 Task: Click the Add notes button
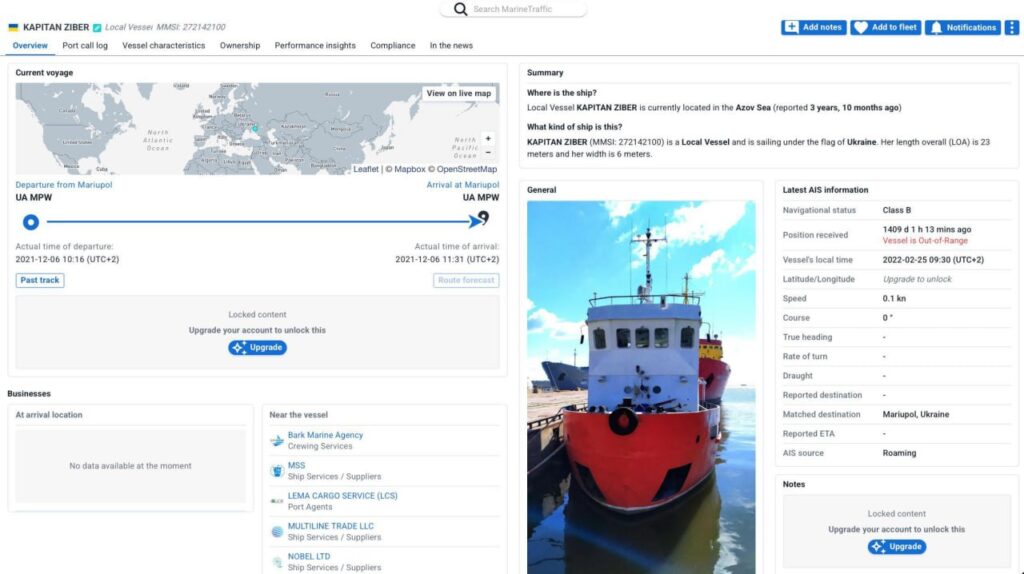point(814,27)
